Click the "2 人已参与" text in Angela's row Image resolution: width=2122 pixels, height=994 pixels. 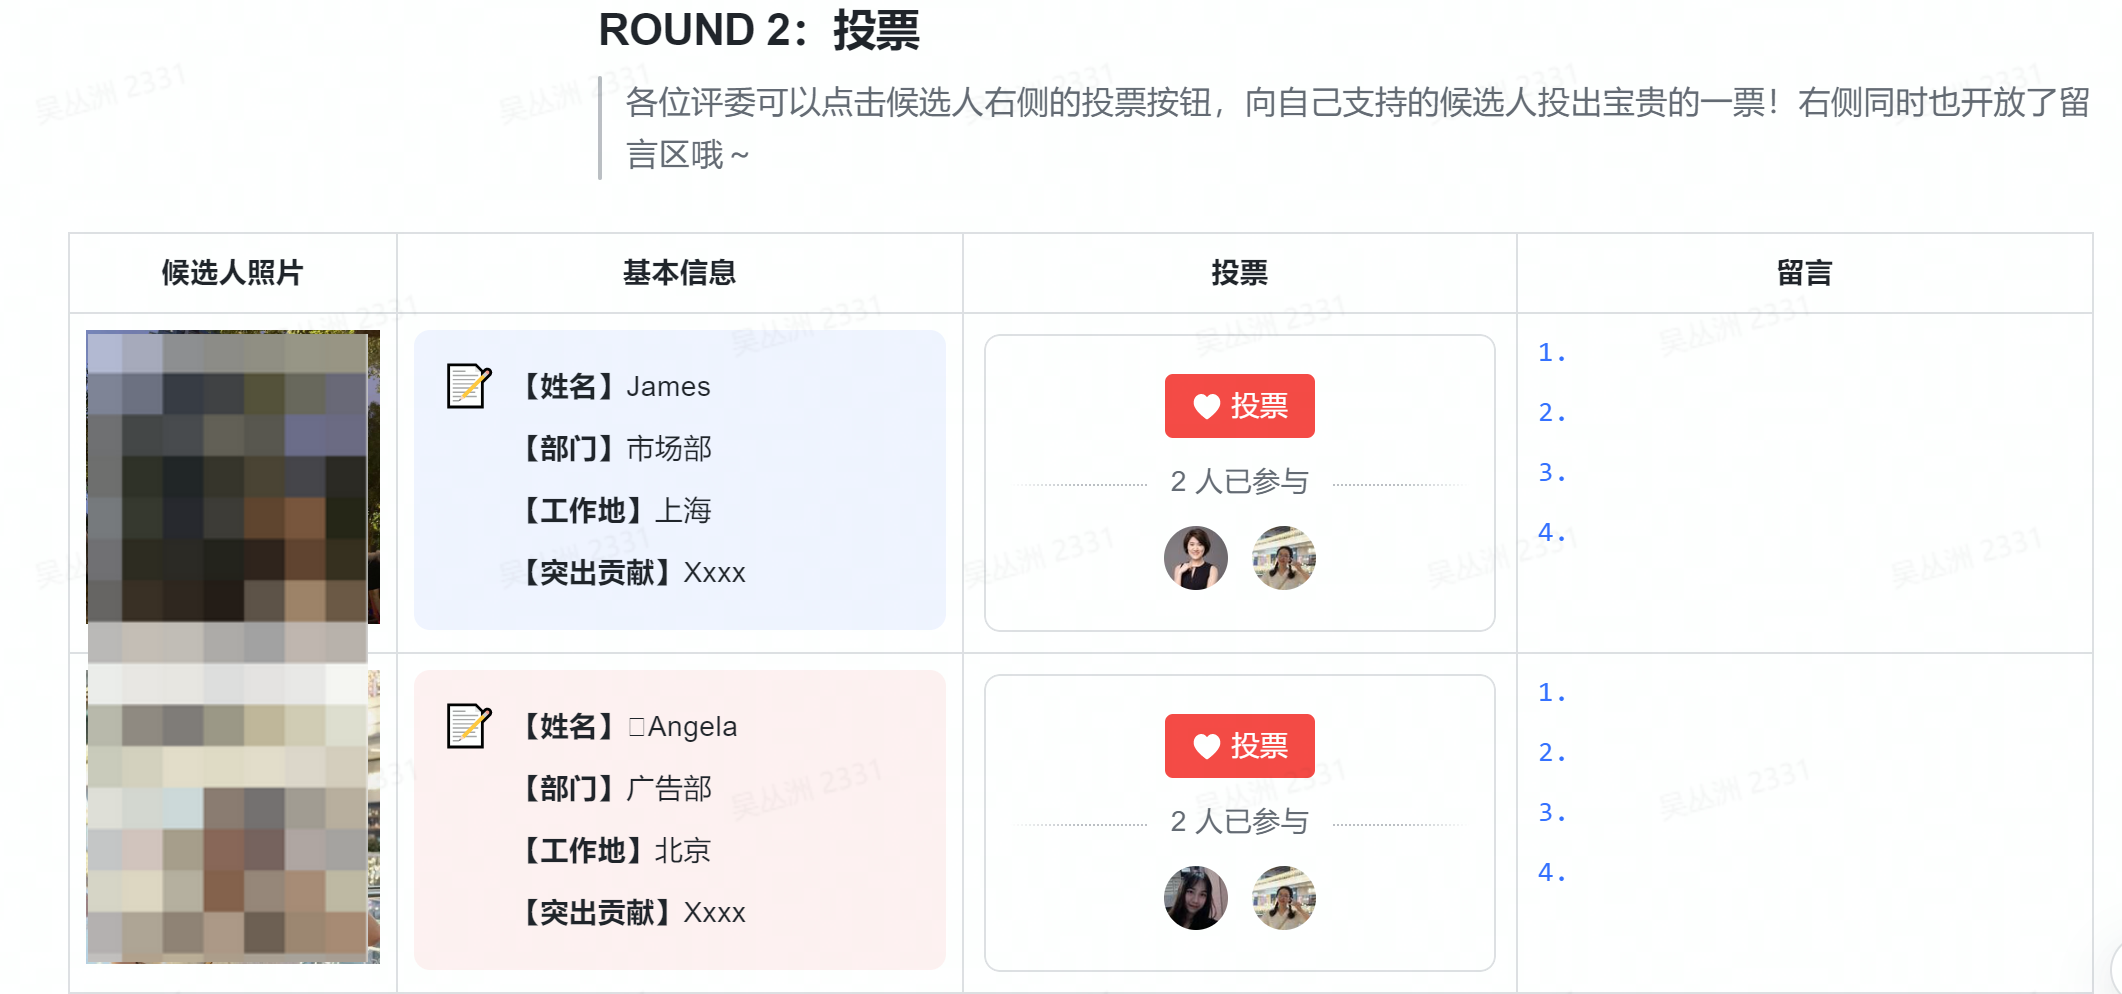click(1239, 822)
